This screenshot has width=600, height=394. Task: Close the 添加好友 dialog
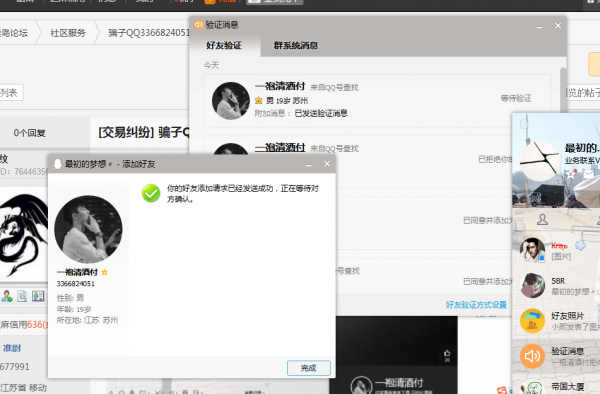coord(327,164)
